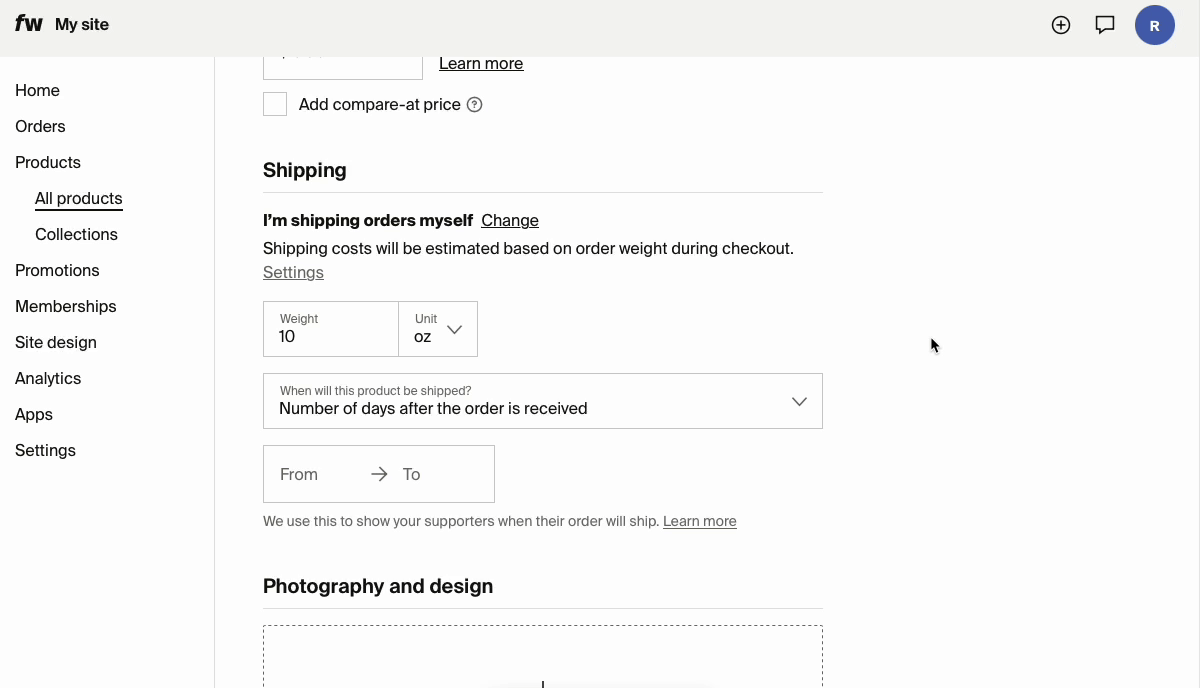This screenshot has height=688, width=1200.
Task: Open the plus create icon
Action: (1061, 25)
